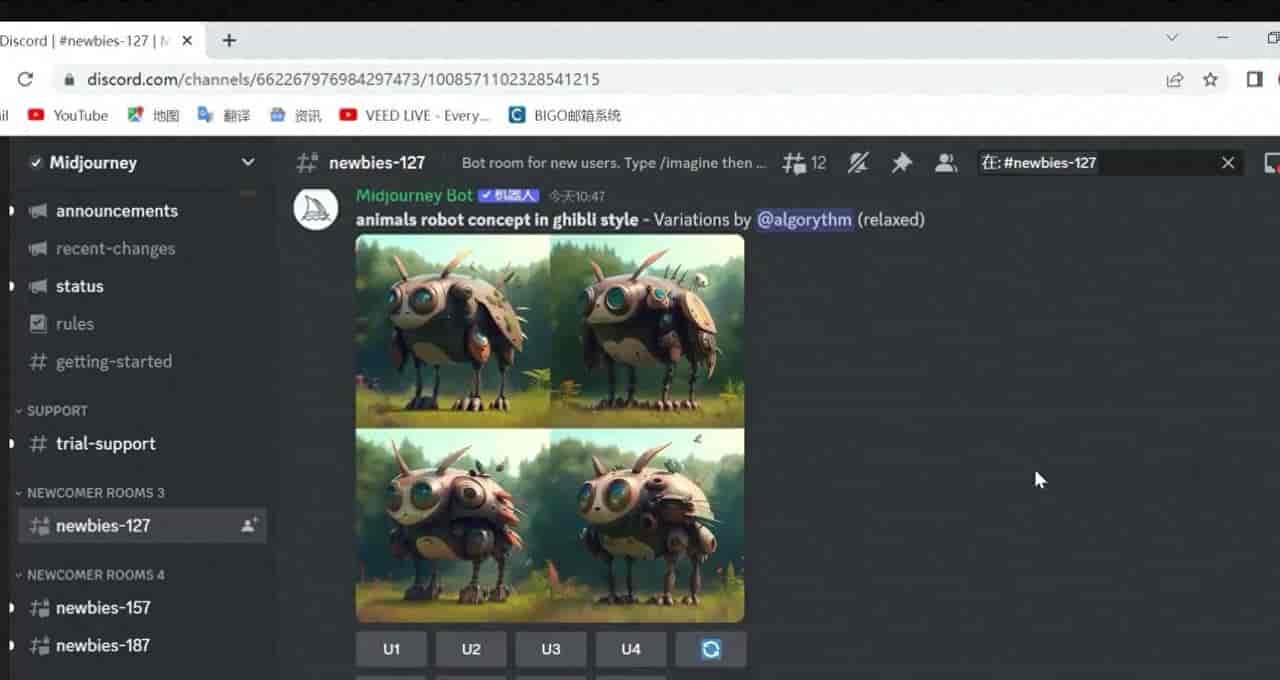Click the create invite icon beside newbies-127
The height and width of the screenshot is (680, 1280).
(249, 525)
